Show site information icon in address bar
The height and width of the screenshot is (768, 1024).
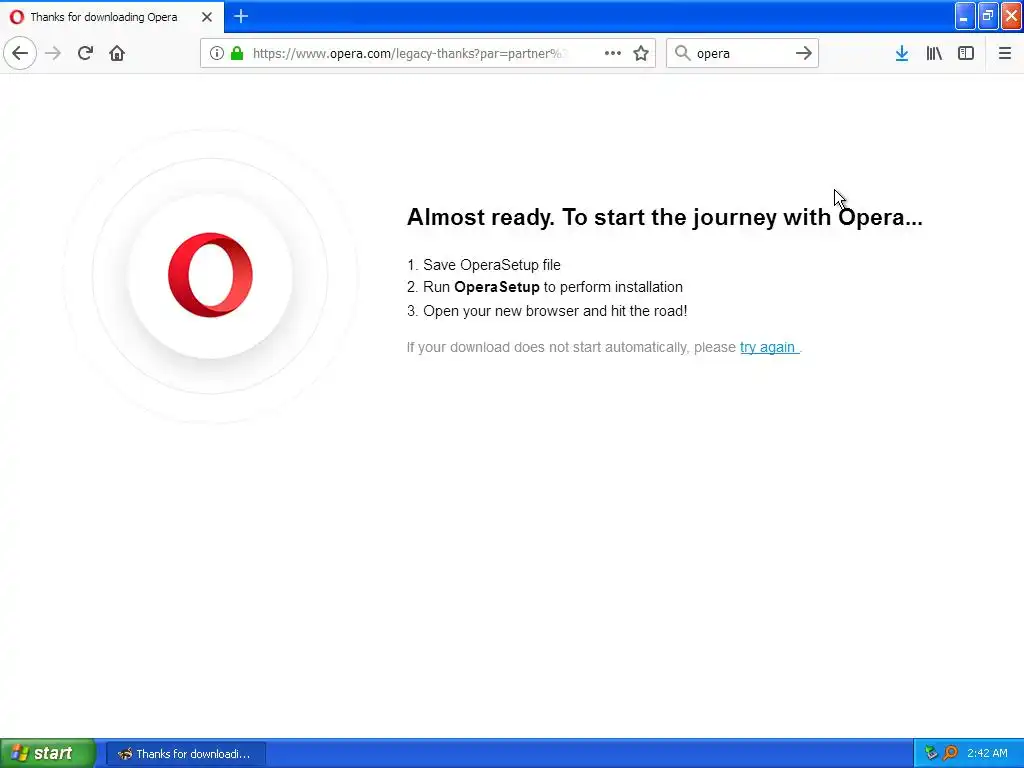click(217, 53)
